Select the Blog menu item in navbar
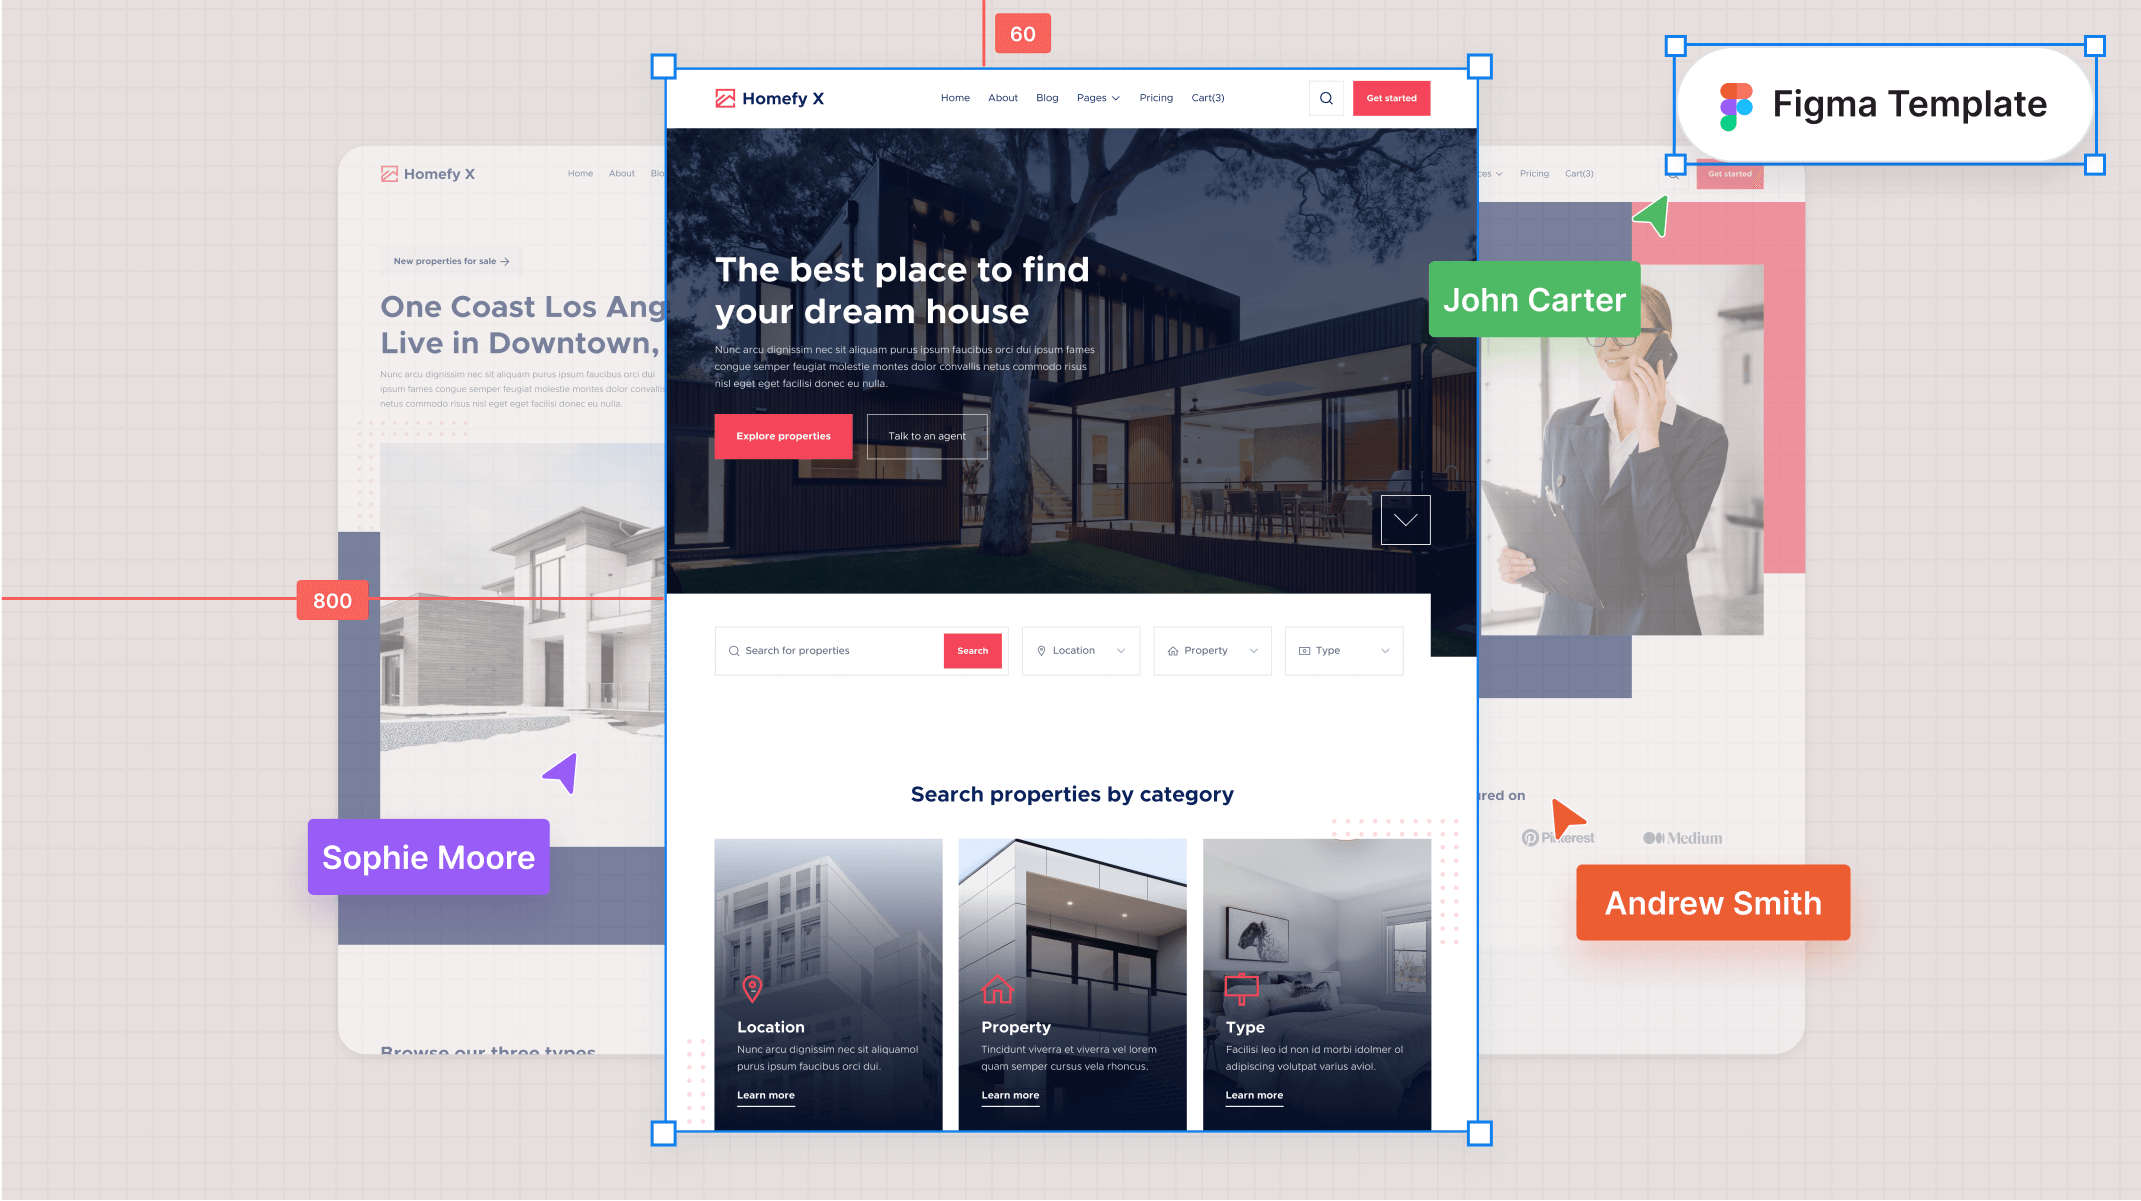This screenshot has width=2141, height=1201. [x=1047, y=97]
